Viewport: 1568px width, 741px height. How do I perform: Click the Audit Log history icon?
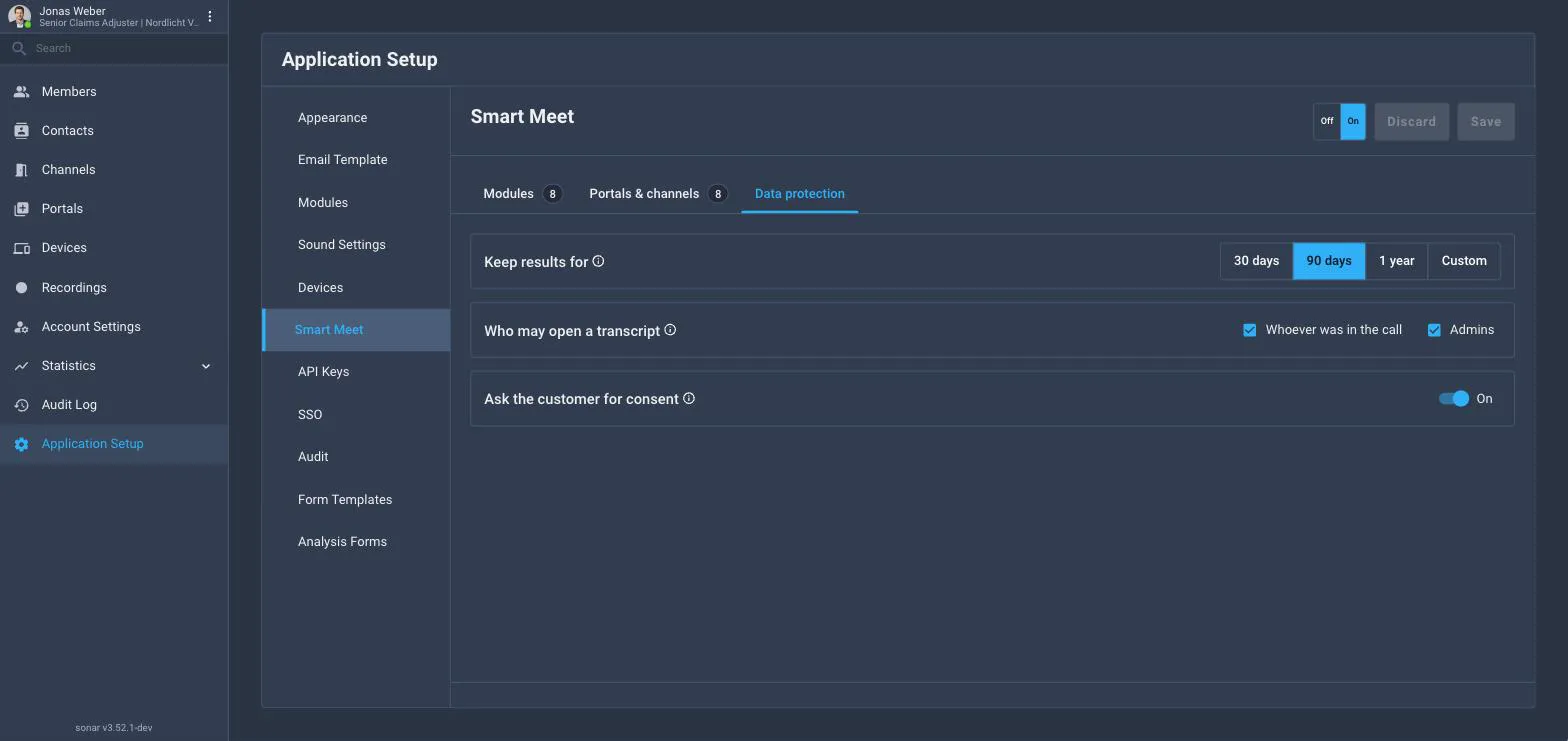pyautogui.click(x=21, y=405)
